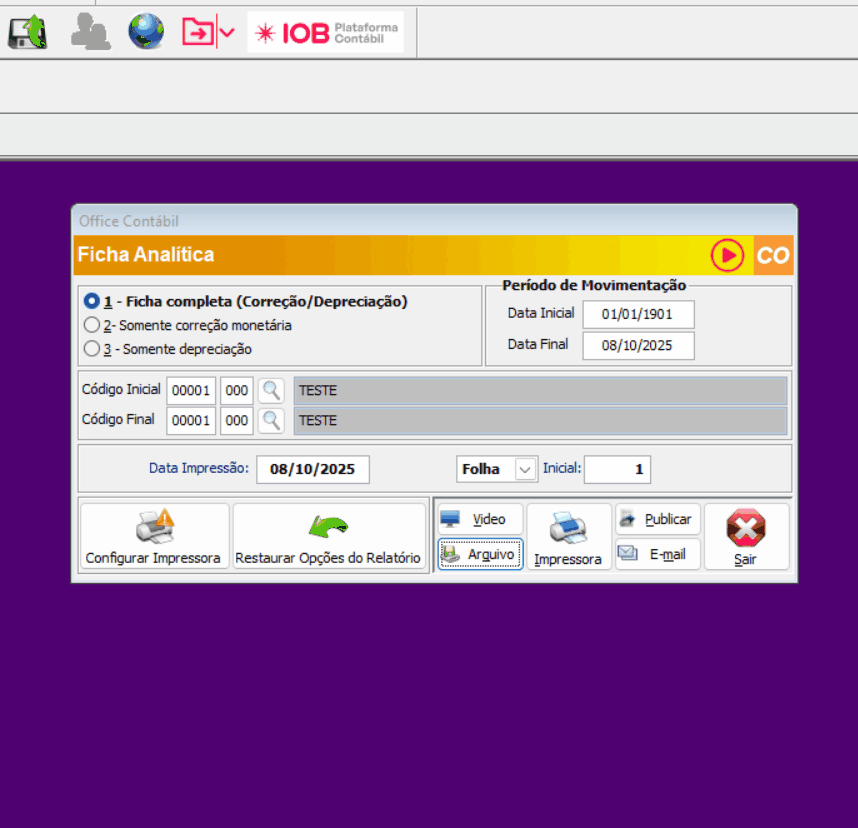This screenshot has width=858, height=828.
Task: Click the grey users icon in toolbar
Action: point(90,32)
